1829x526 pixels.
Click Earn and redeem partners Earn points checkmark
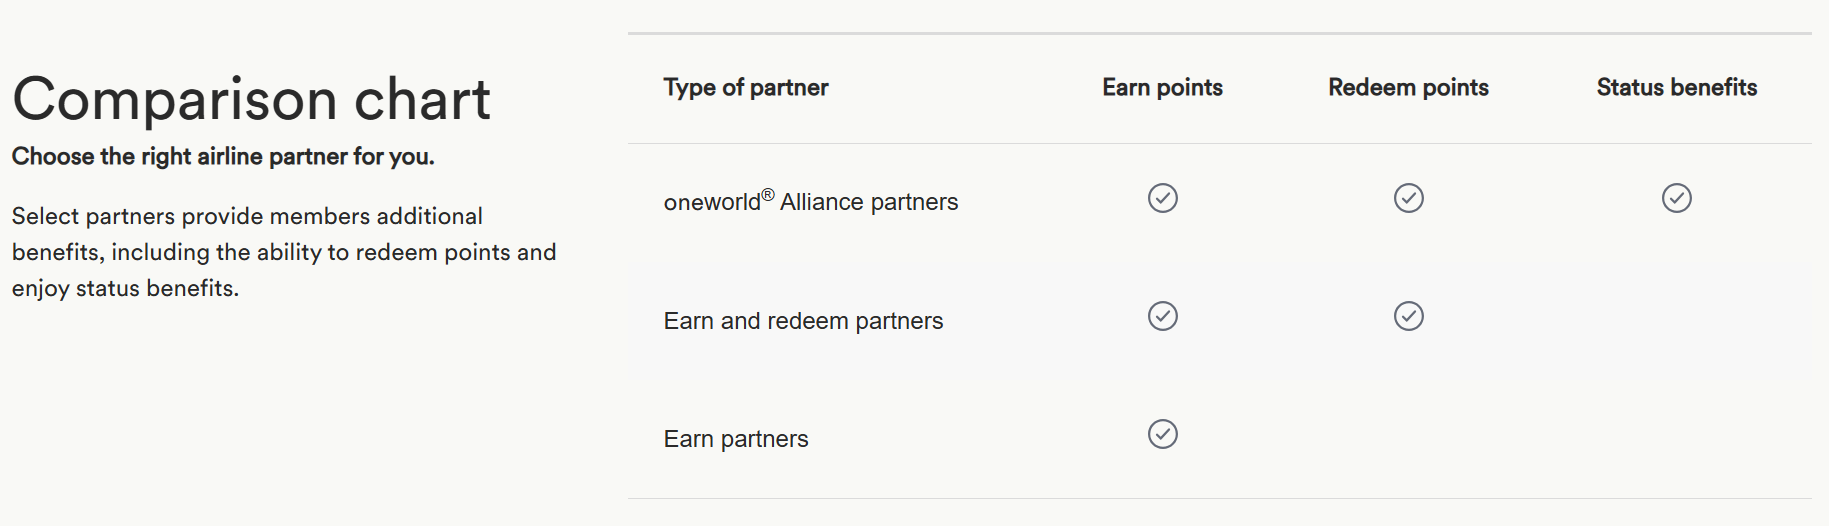pyautogui.click(x=1162, y=316)
